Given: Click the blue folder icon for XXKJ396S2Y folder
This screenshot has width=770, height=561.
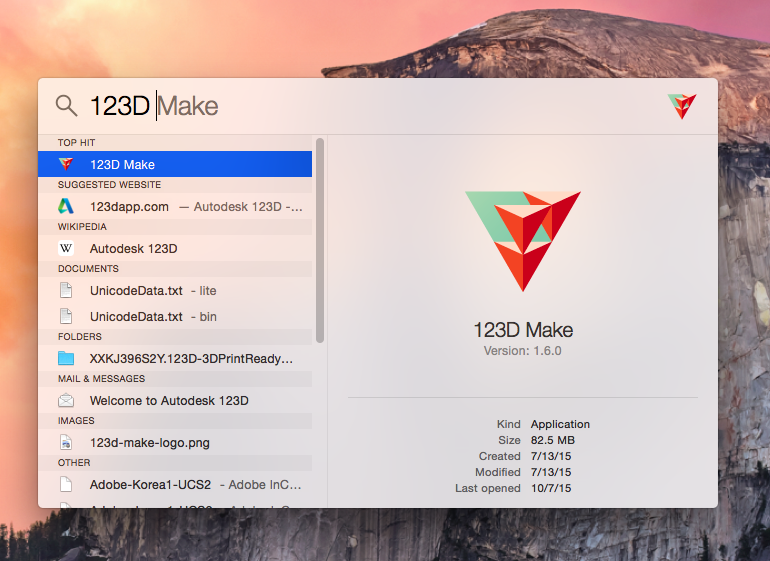Looking at the screenshot, I should pos(66,358).
